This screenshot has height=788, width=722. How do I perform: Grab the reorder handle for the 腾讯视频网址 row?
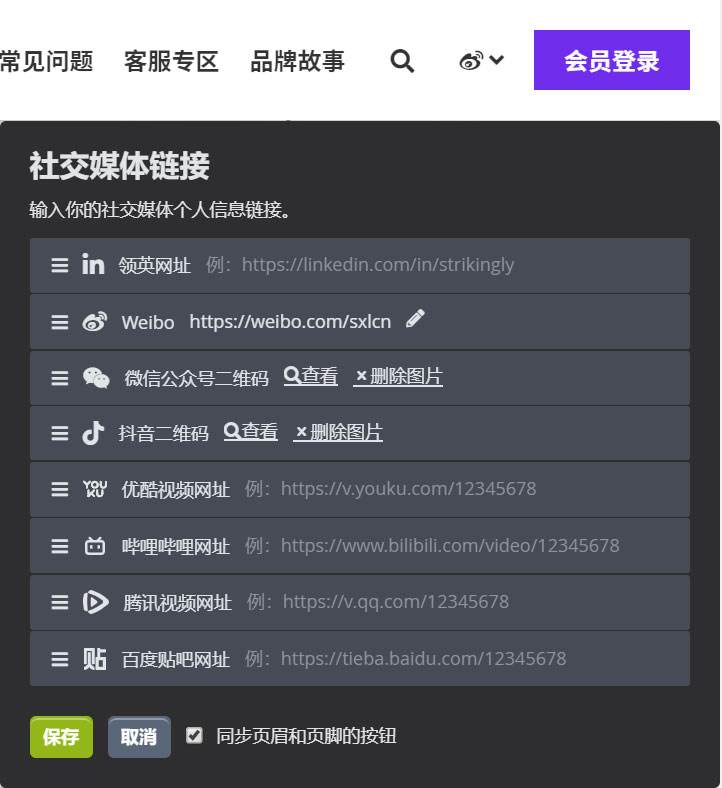pyautogui.click(x=60, y=602)
